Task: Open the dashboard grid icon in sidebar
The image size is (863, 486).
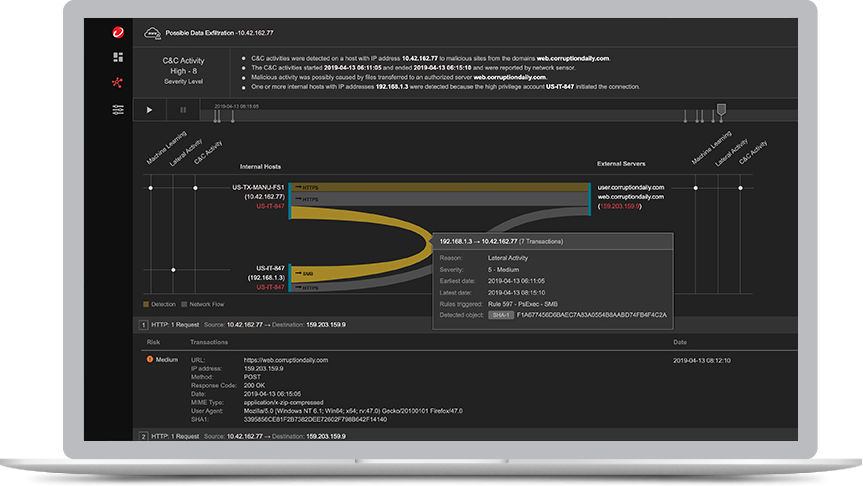Action: click(118, 58)
